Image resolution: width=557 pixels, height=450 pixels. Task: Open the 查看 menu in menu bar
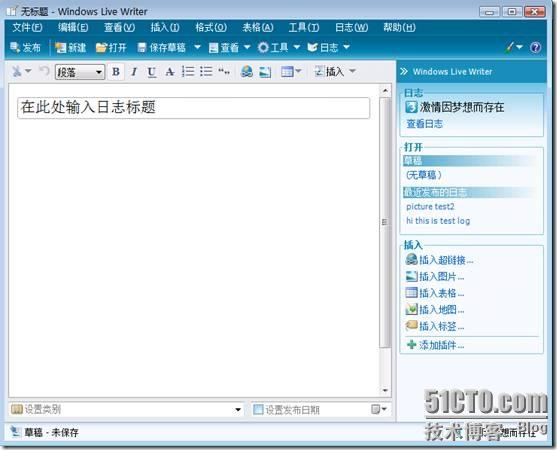click(119, 27)
